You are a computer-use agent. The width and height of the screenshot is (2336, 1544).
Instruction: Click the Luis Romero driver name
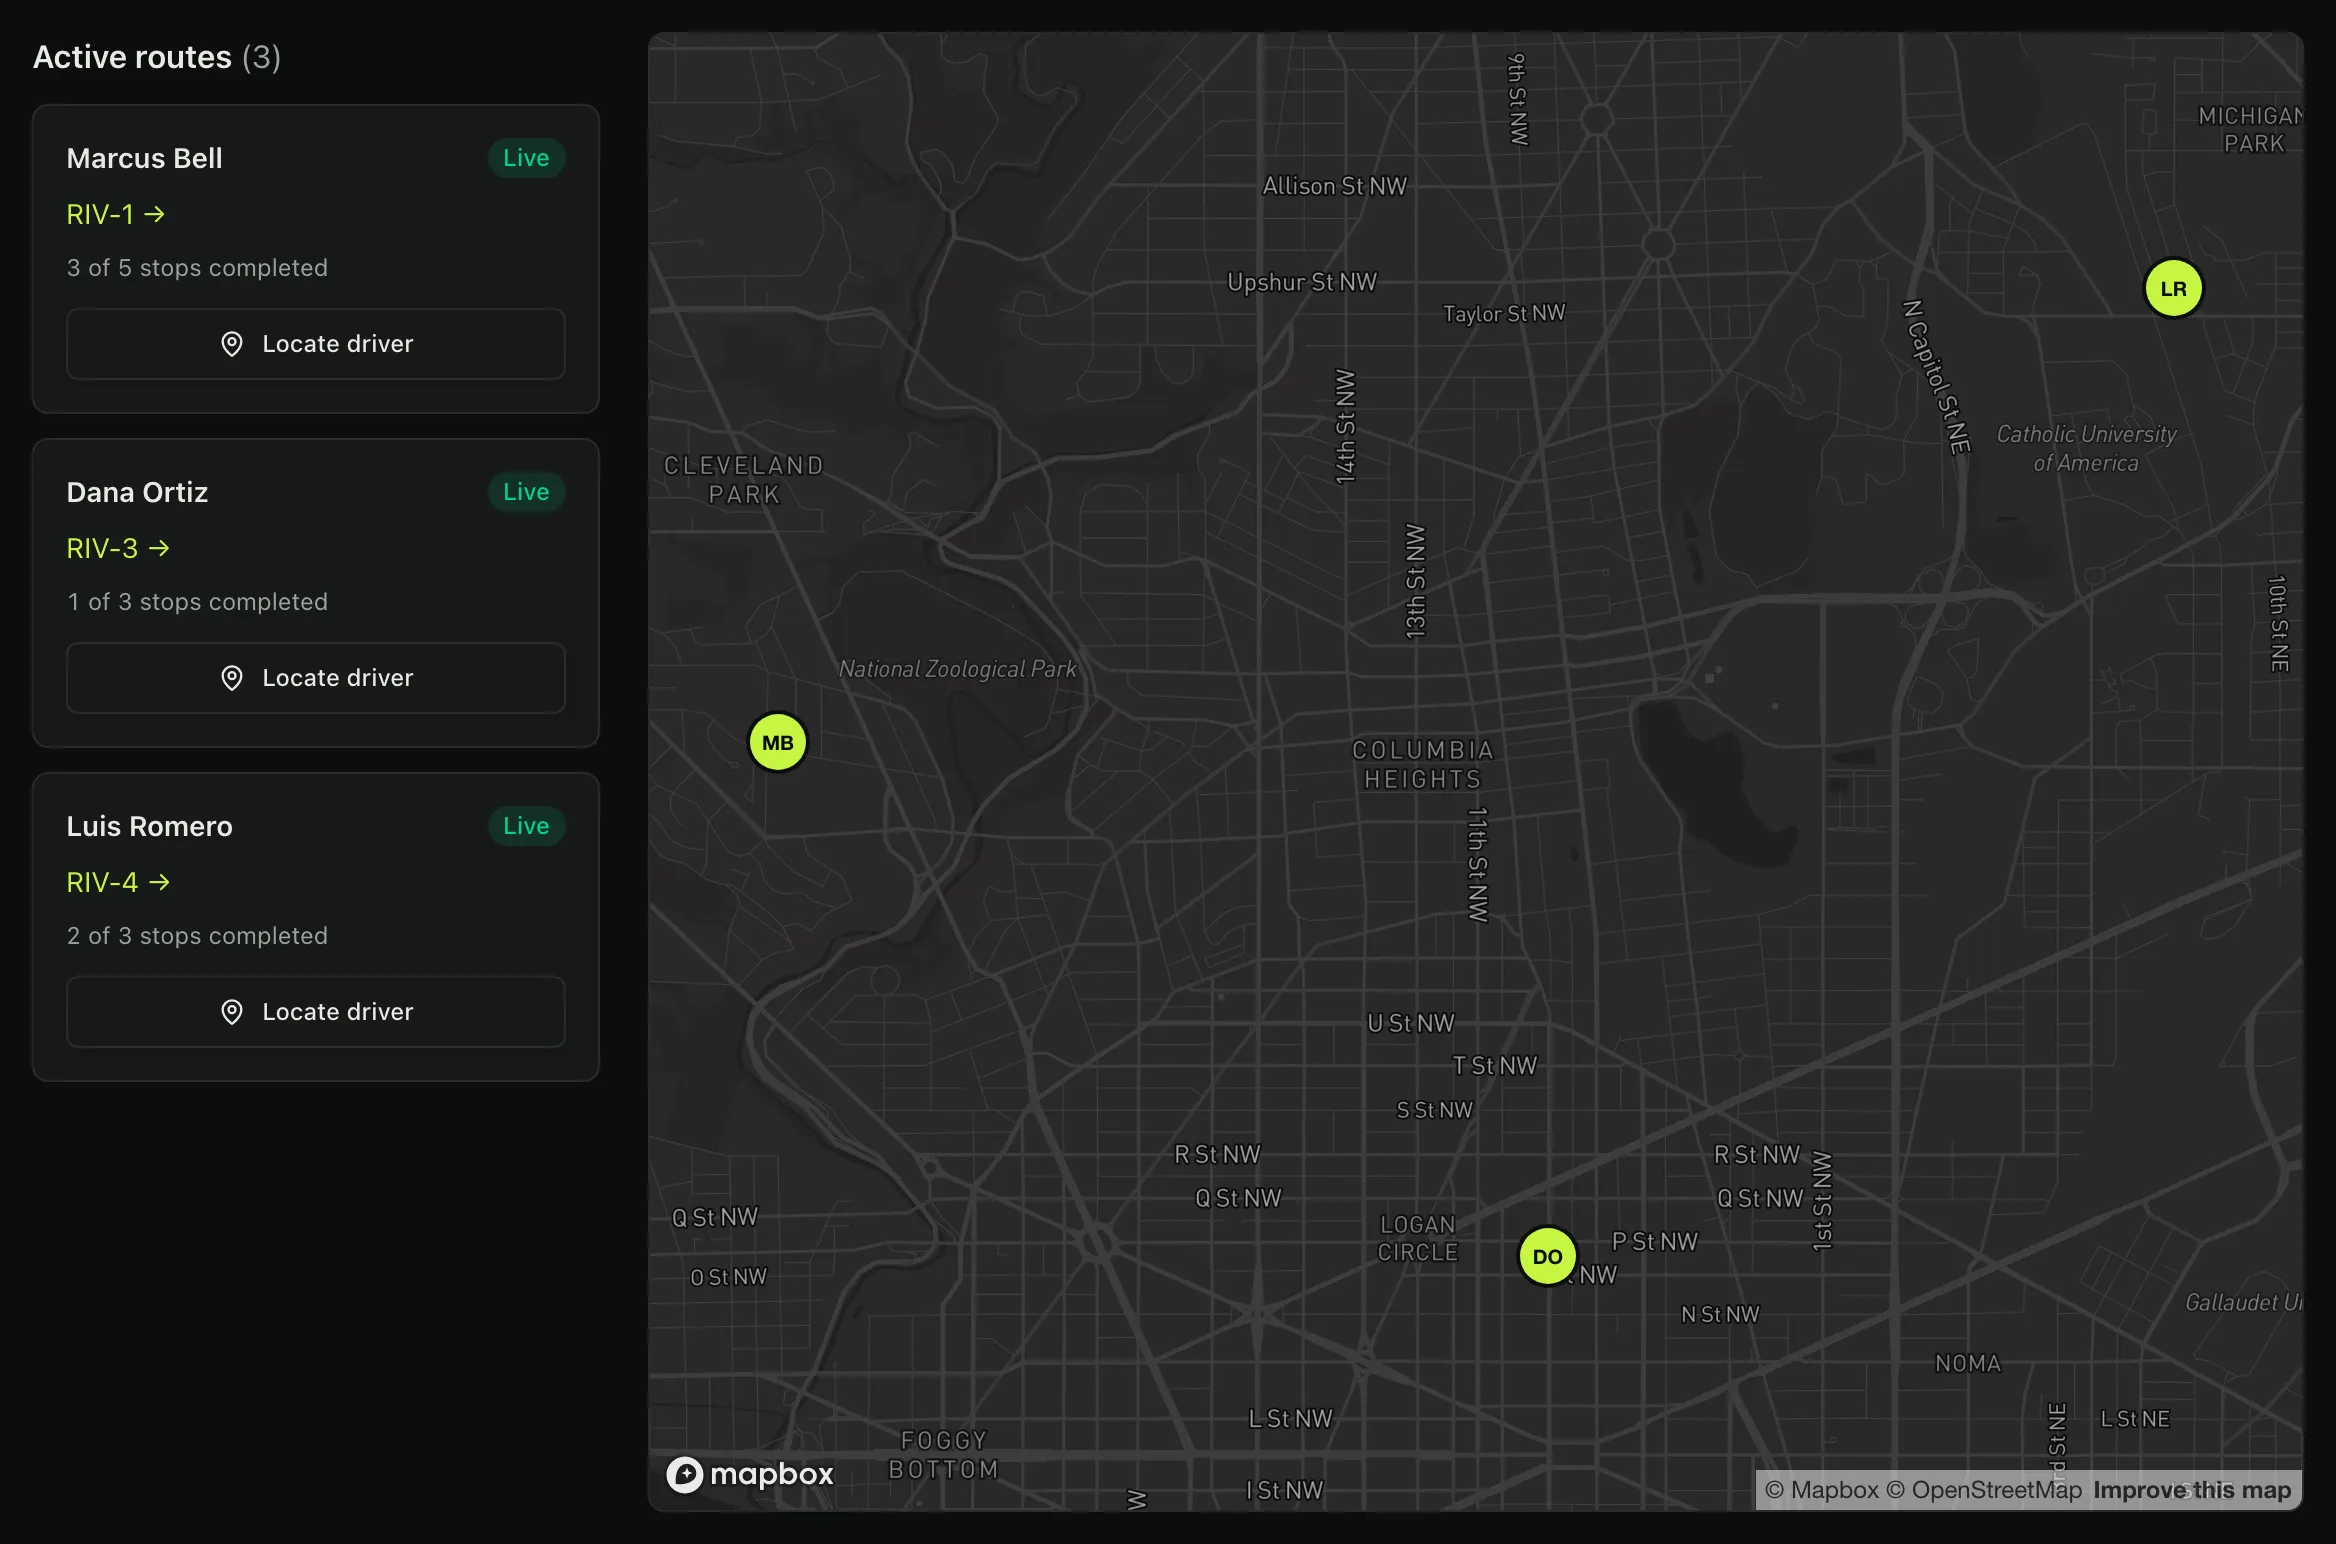[149, 826]
